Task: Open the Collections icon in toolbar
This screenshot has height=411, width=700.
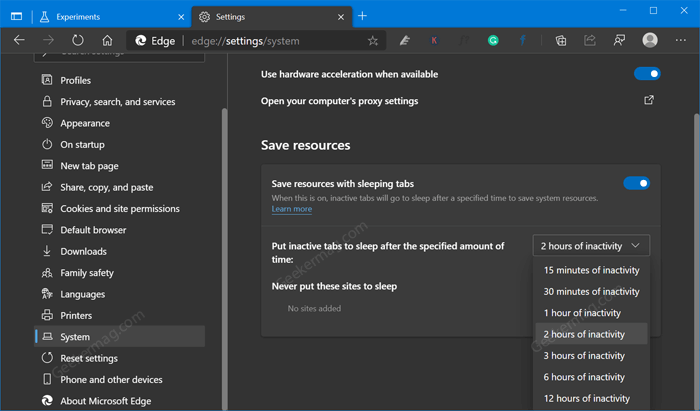Action: [x=561, y=41]
